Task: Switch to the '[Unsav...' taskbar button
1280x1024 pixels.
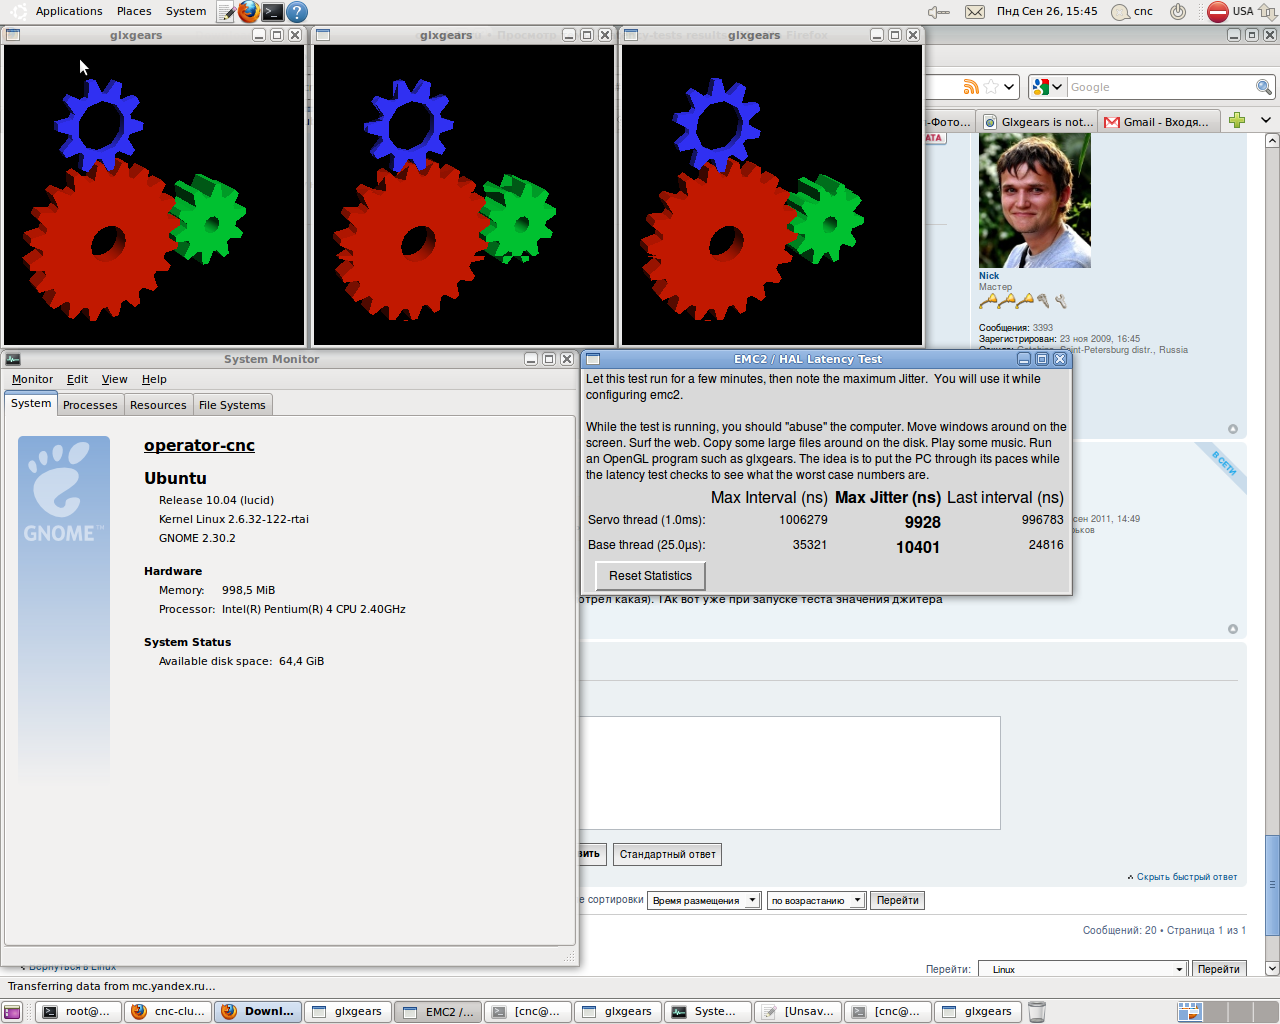Action: tap(798, 1012)
